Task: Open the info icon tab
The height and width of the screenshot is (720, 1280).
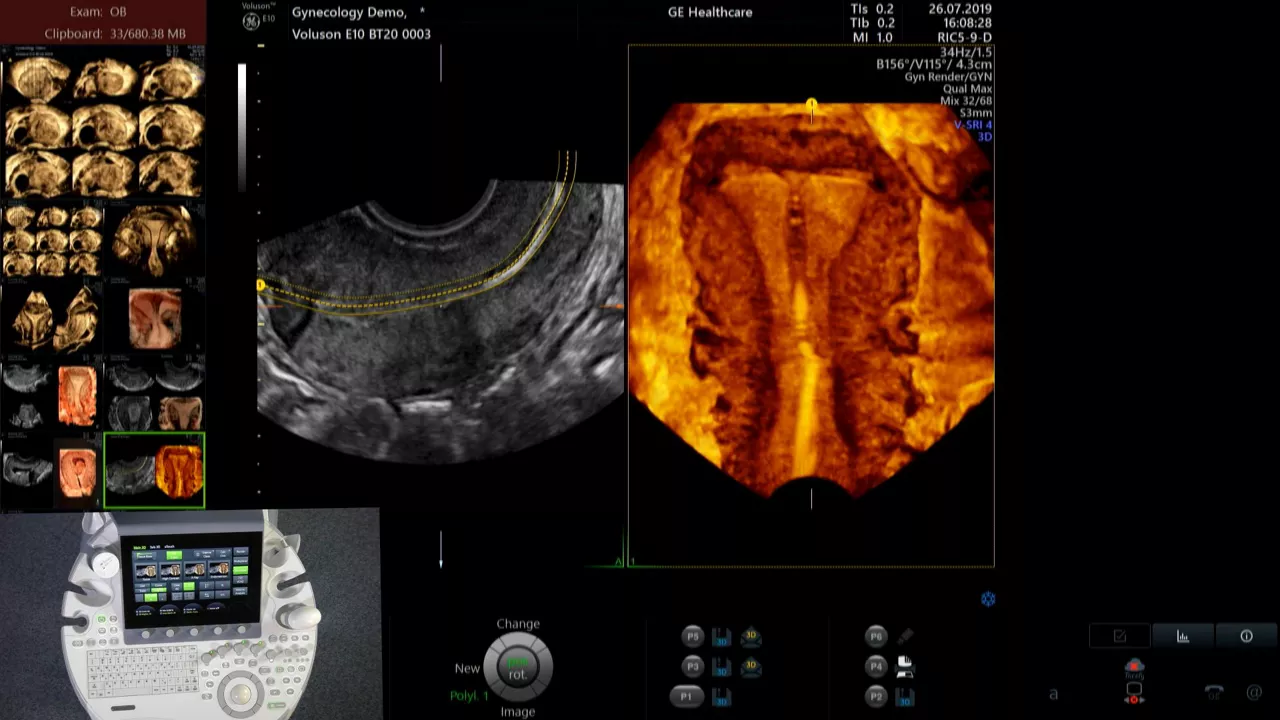Action: 1246,636
